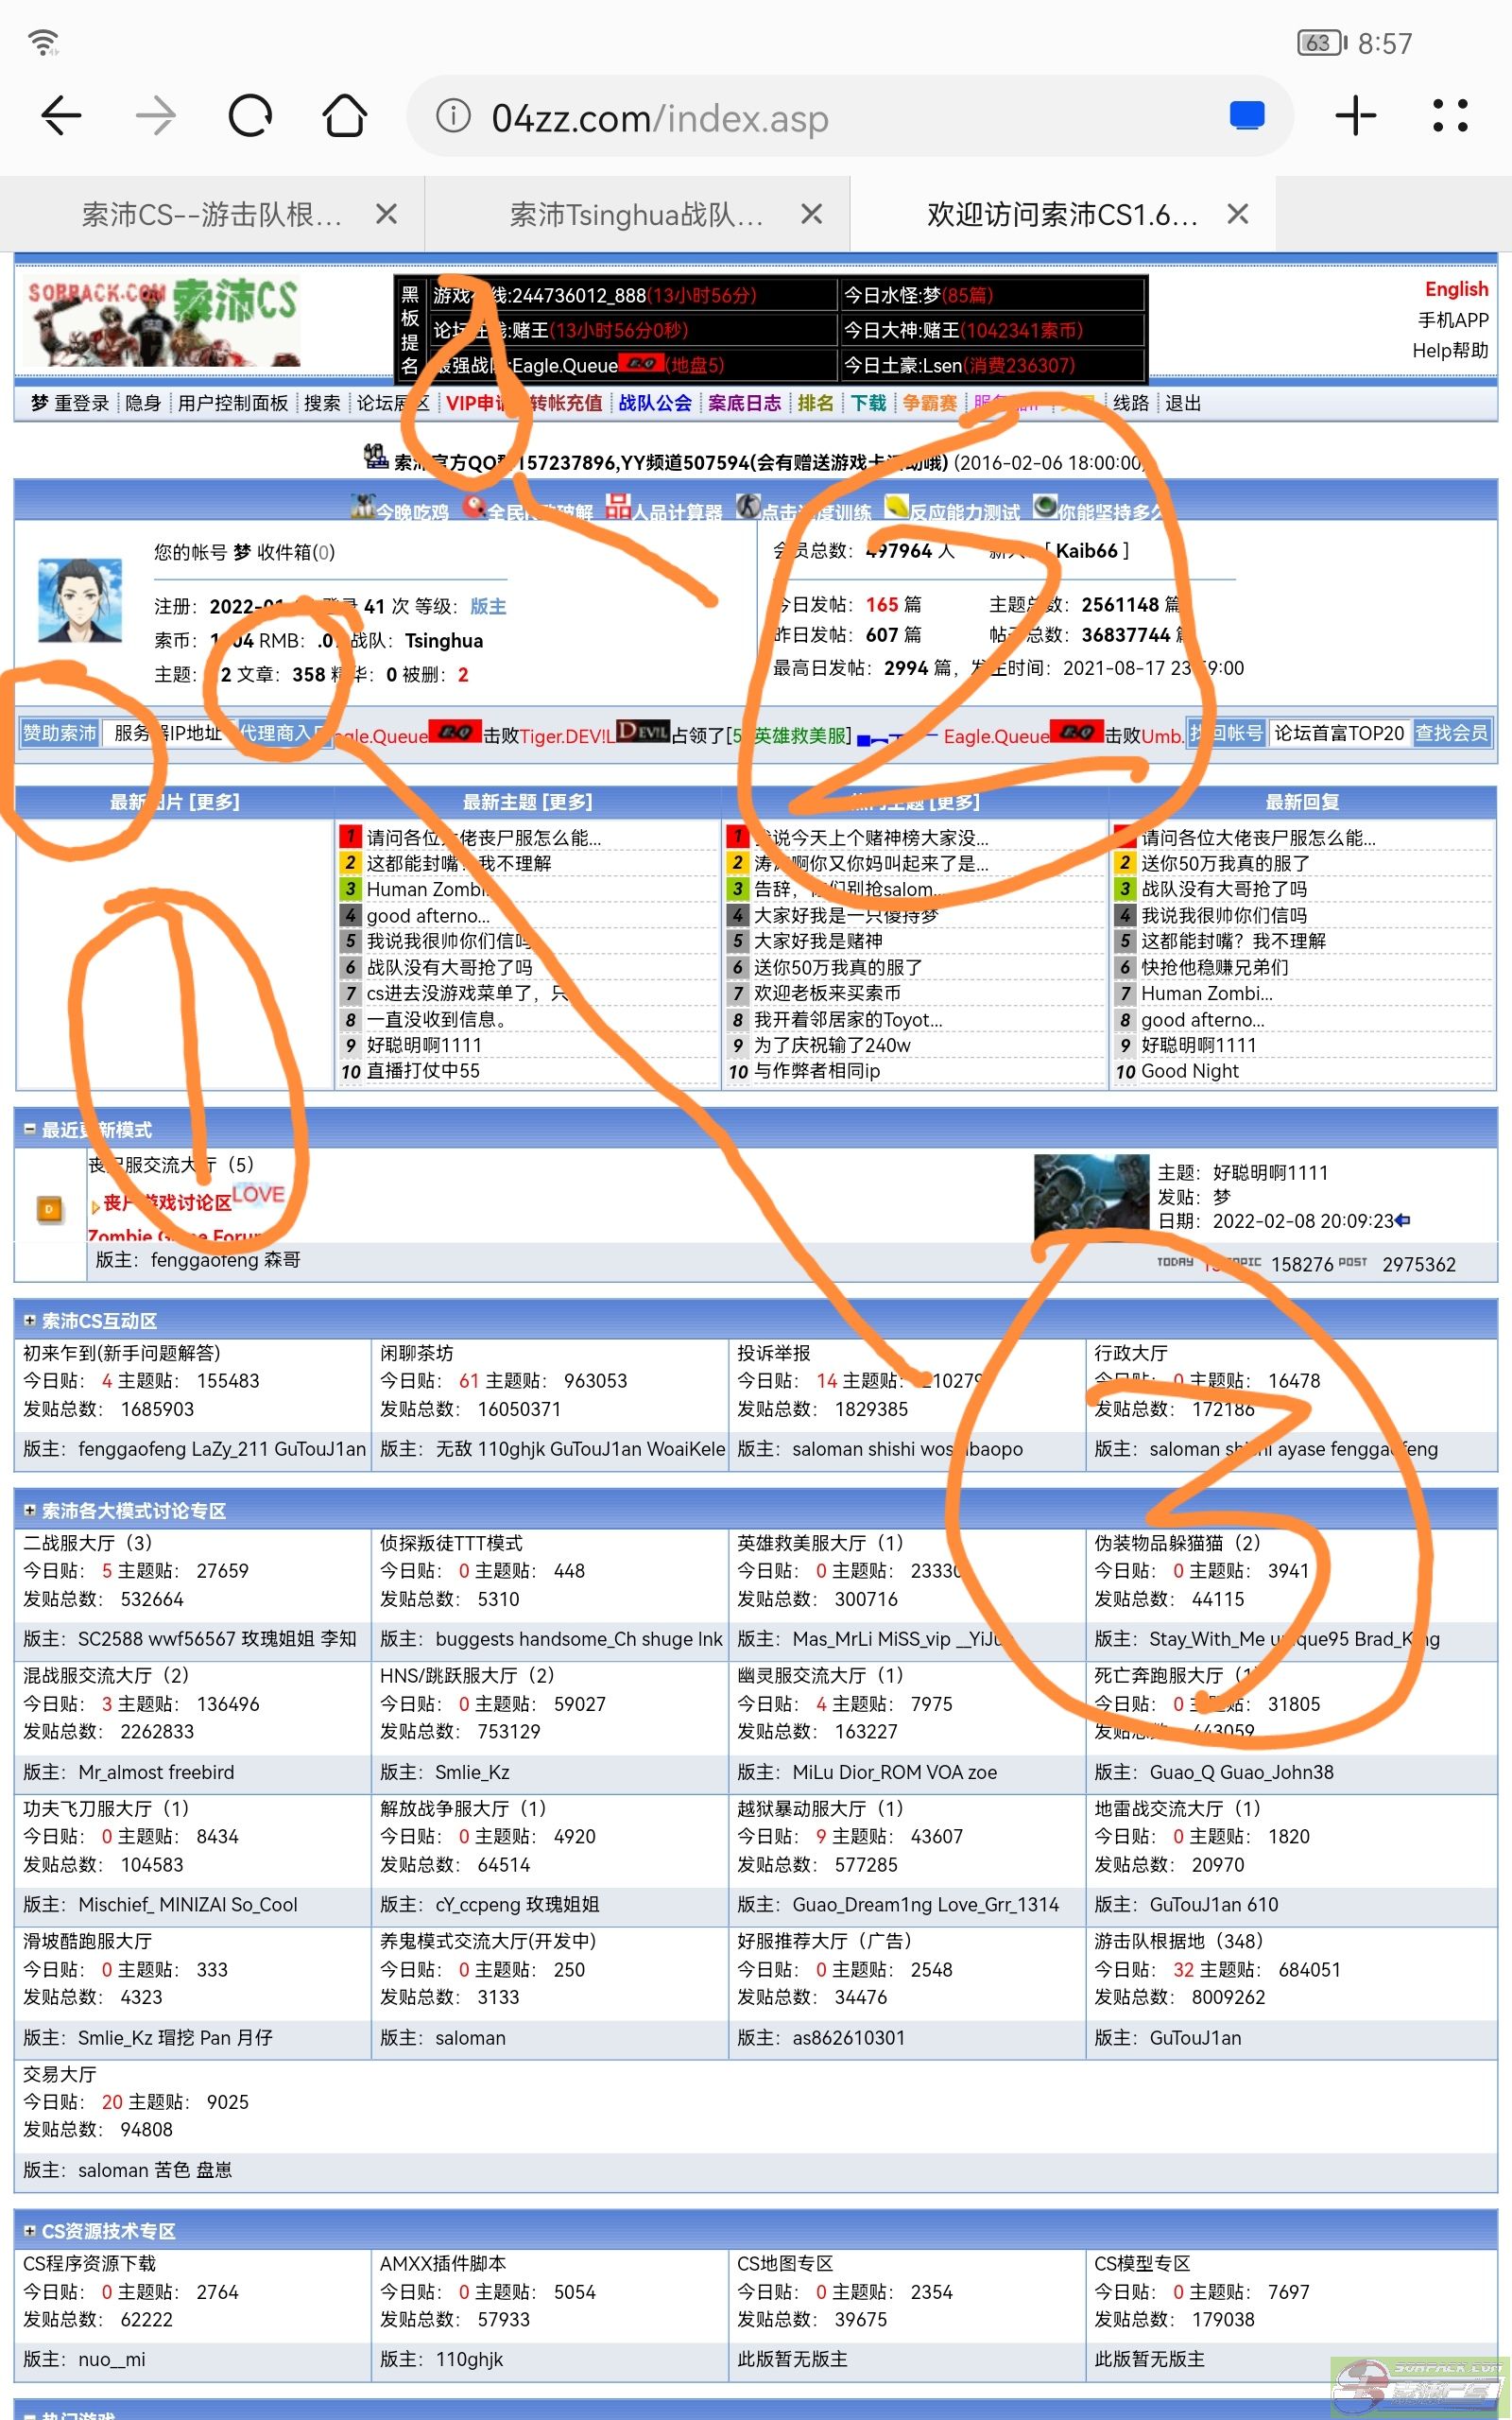Click the English language link
The width and height of the screenshot is (1512, 2420).
pyautogui.click(x=1456, y=289)
